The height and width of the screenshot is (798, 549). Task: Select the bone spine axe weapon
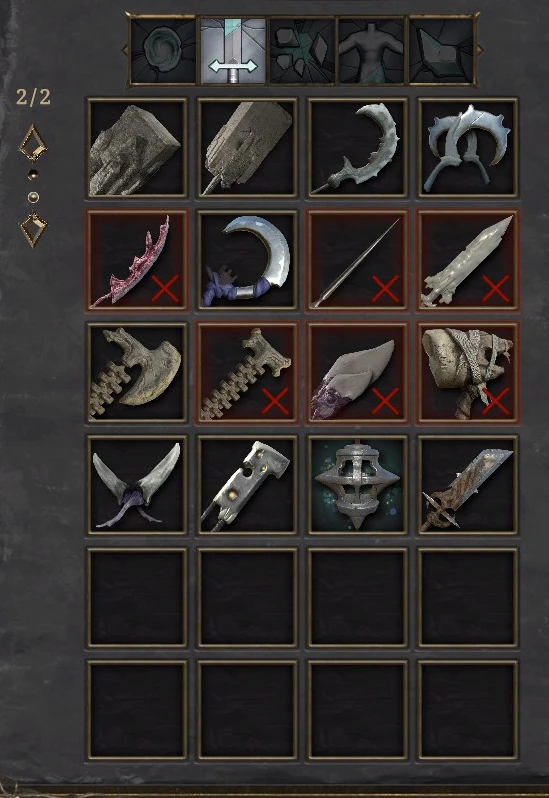point(137,372)
